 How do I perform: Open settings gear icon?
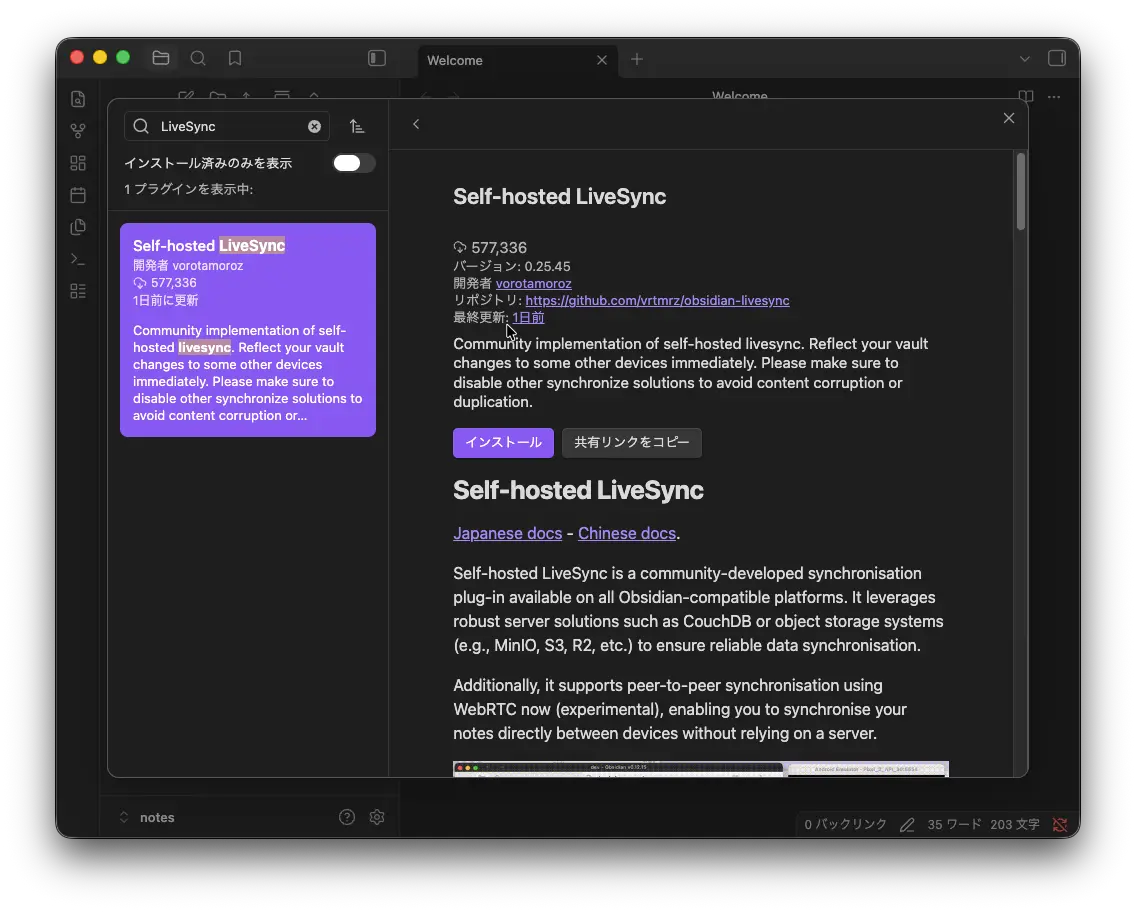point(377,817)
